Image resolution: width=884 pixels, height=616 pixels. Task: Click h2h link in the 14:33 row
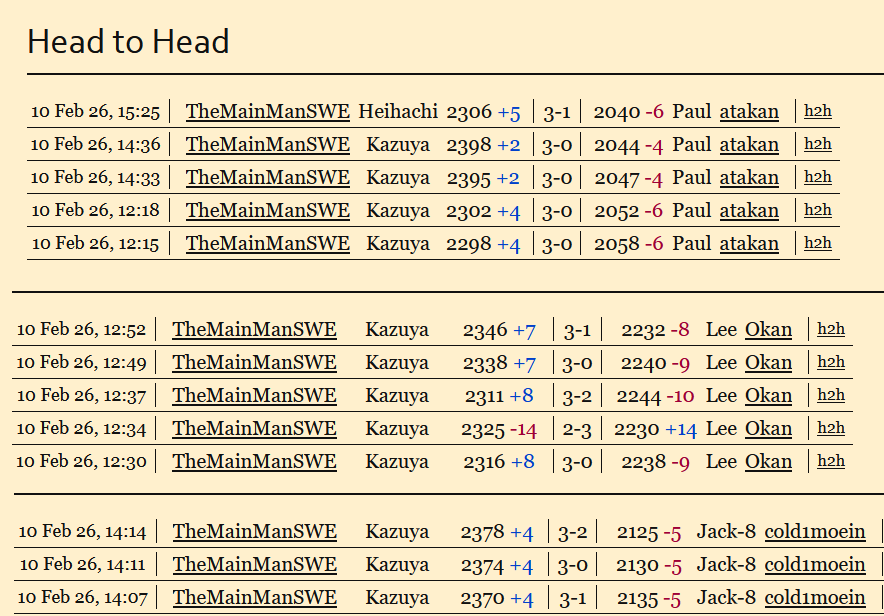(817, 177)
